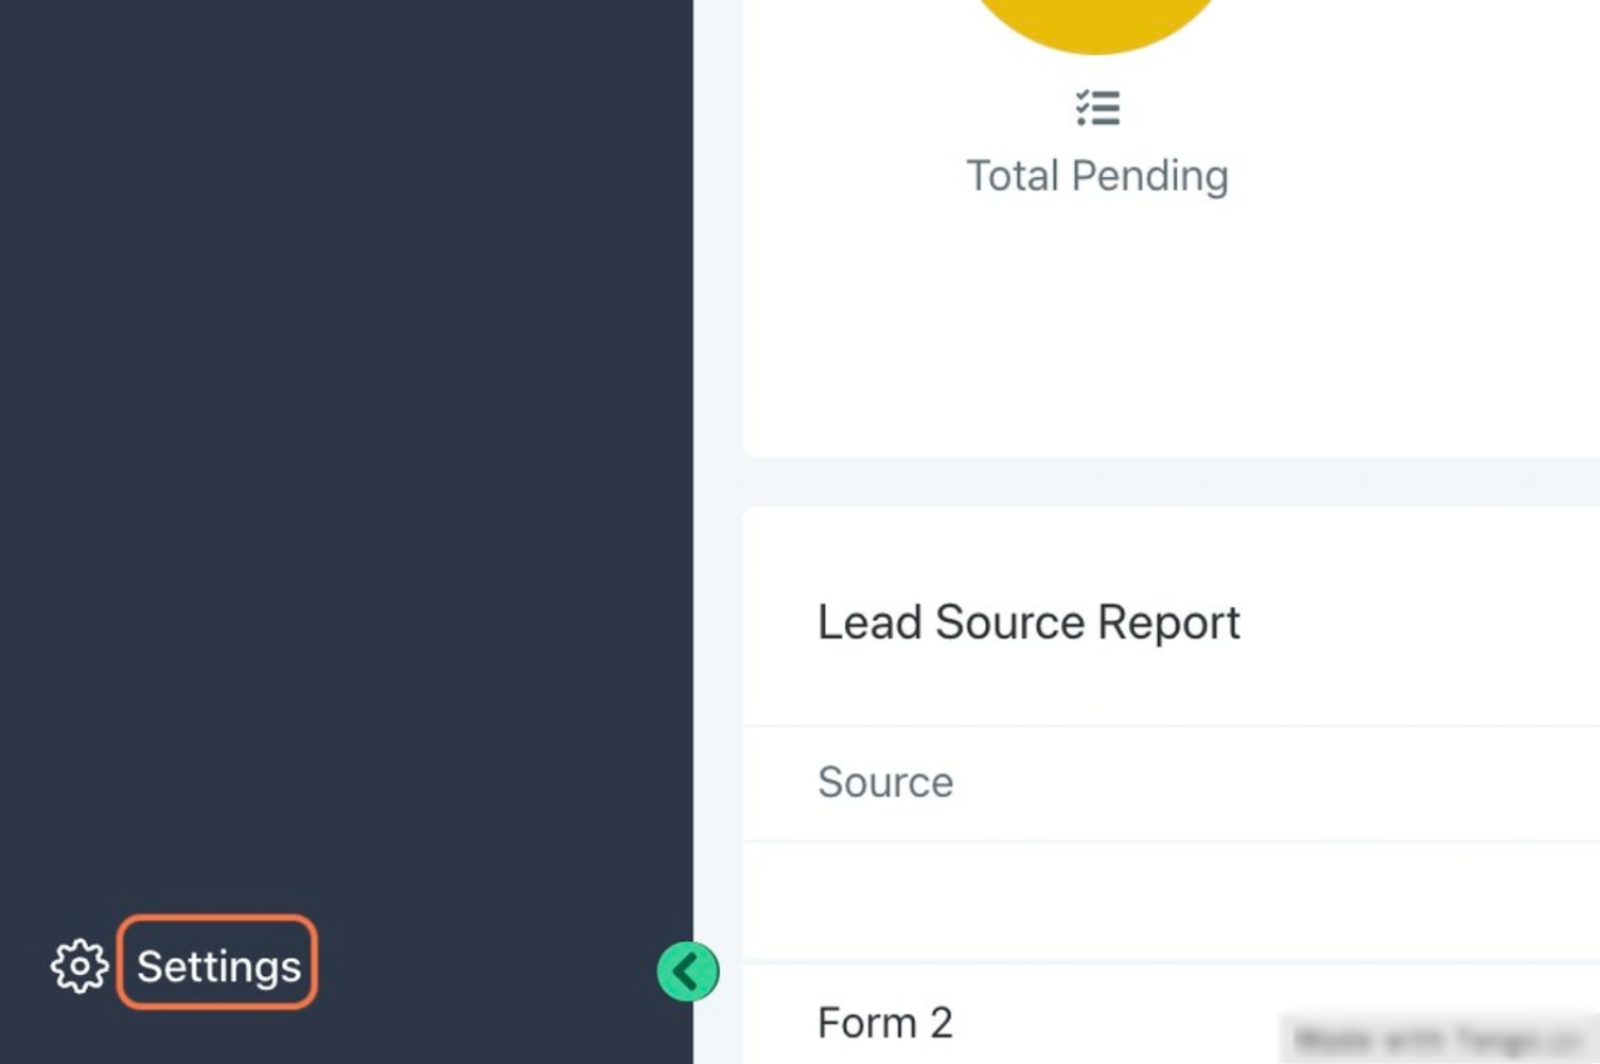Collapse the sidebar with green chevron
1600x1064 pixels.
click(687, 971)
